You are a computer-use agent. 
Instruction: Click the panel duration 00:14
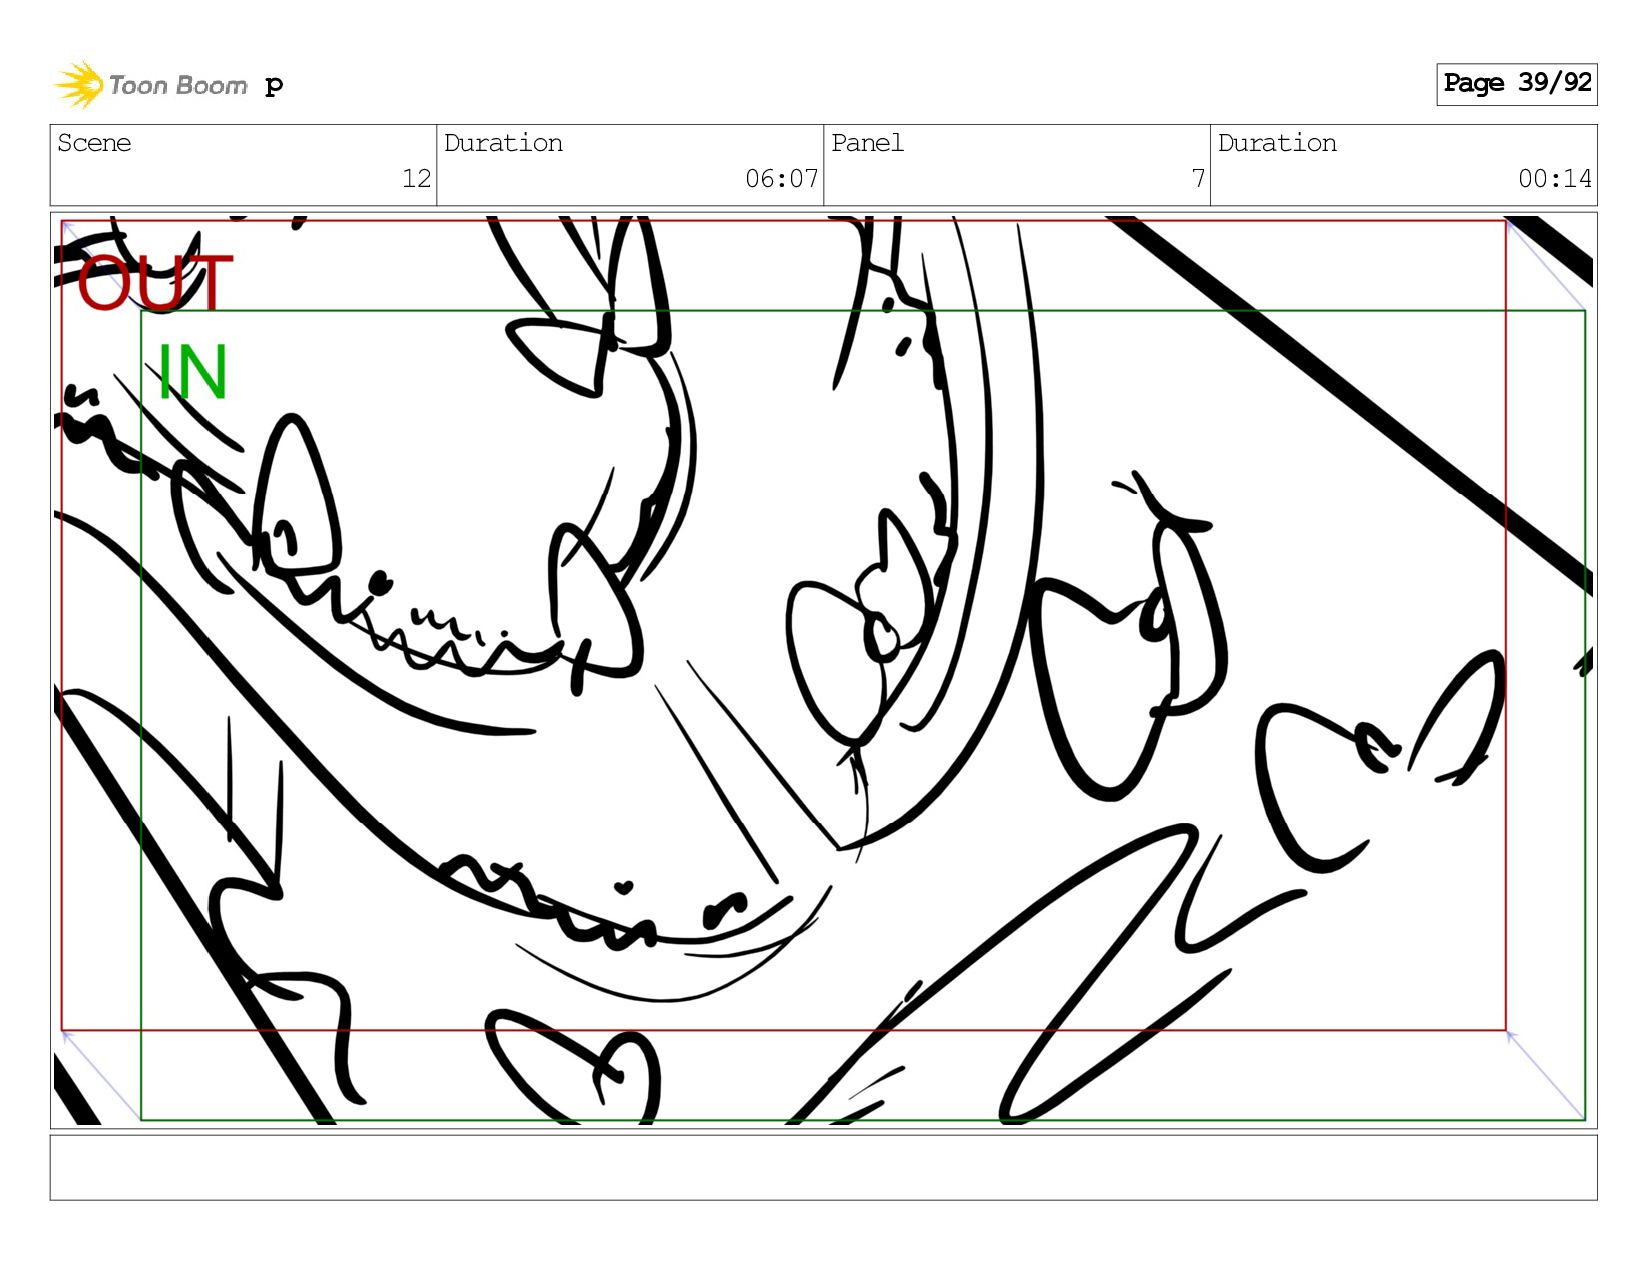coord(1555,179)
